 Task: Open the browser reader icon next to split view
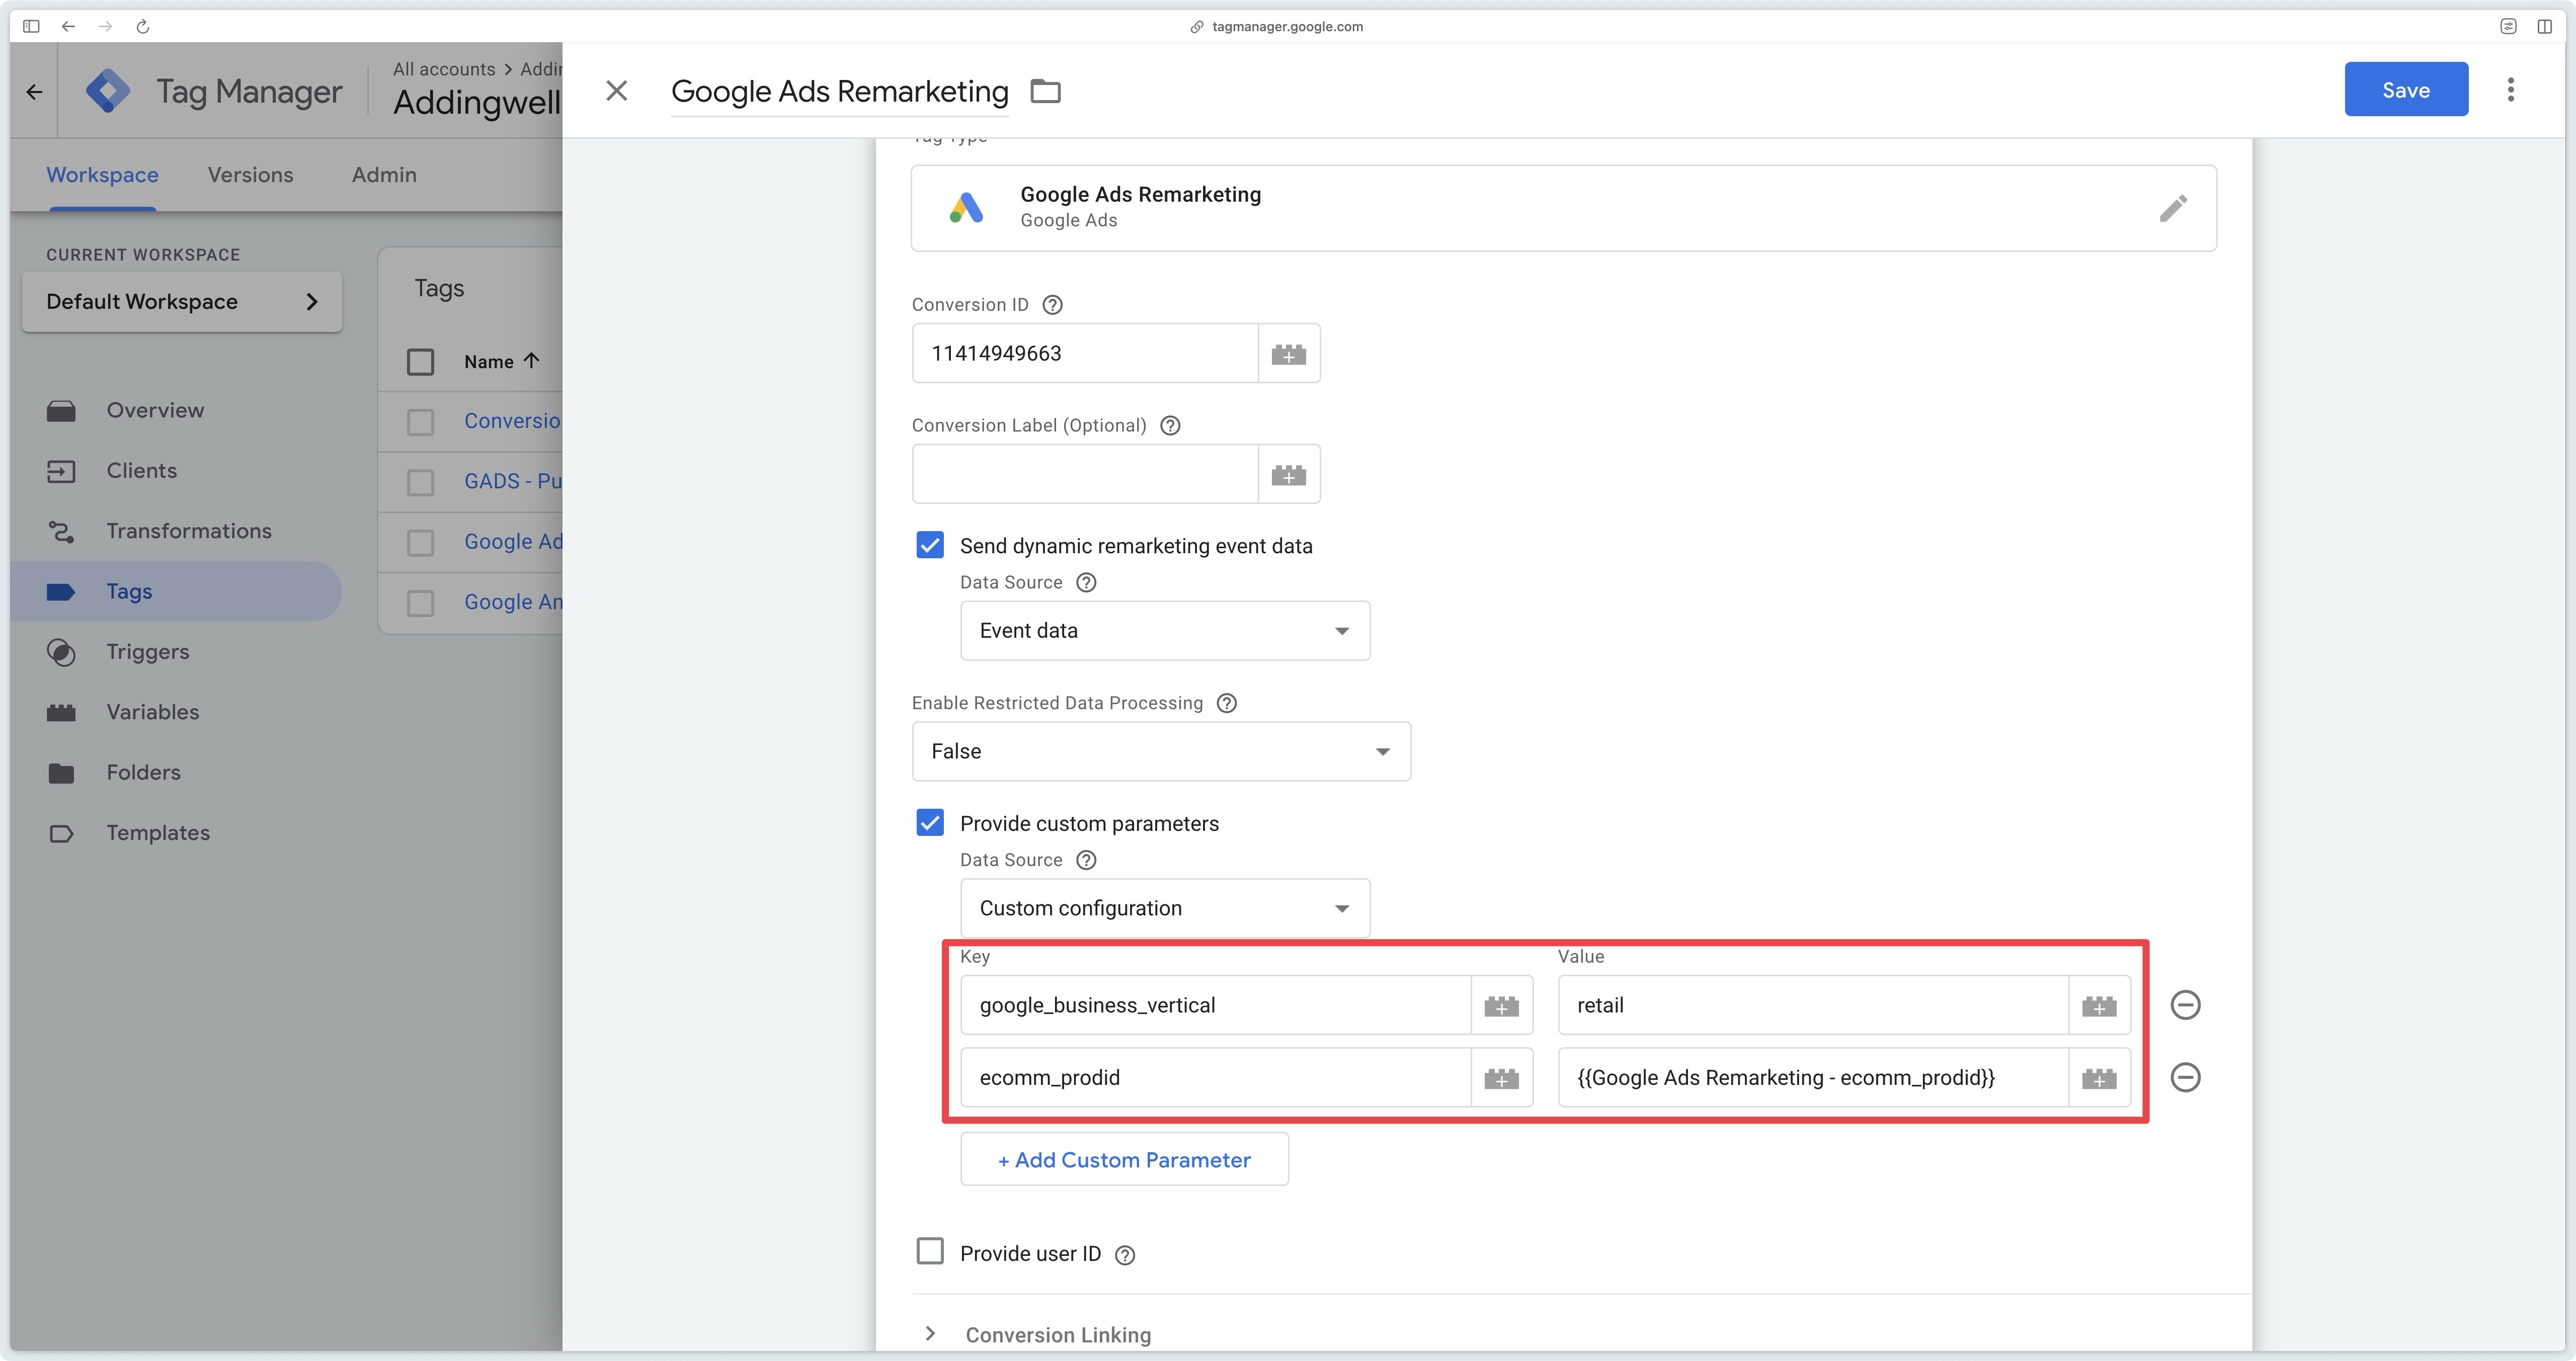(2508, 26)
